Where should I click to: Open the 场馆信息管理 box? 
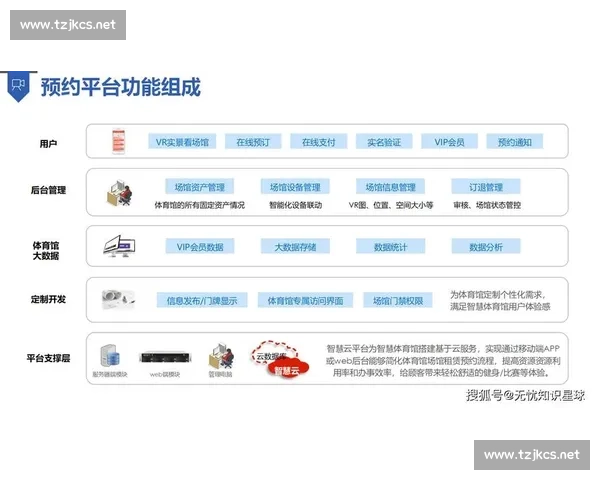pyautogui.click(x=390, y=187)
